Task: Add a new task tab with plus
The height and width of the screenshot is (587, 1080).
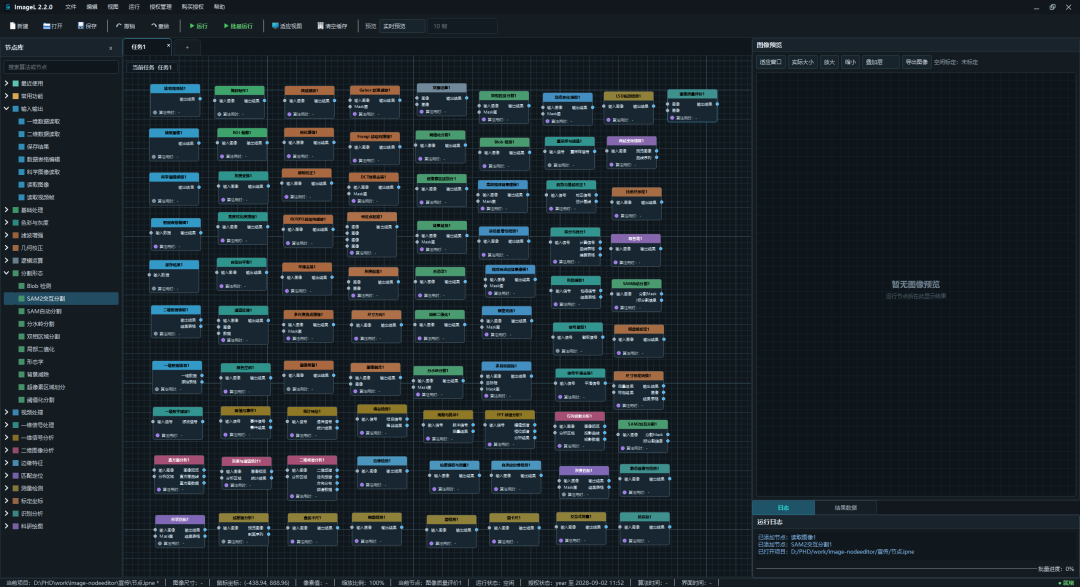Action: (187, 48)
